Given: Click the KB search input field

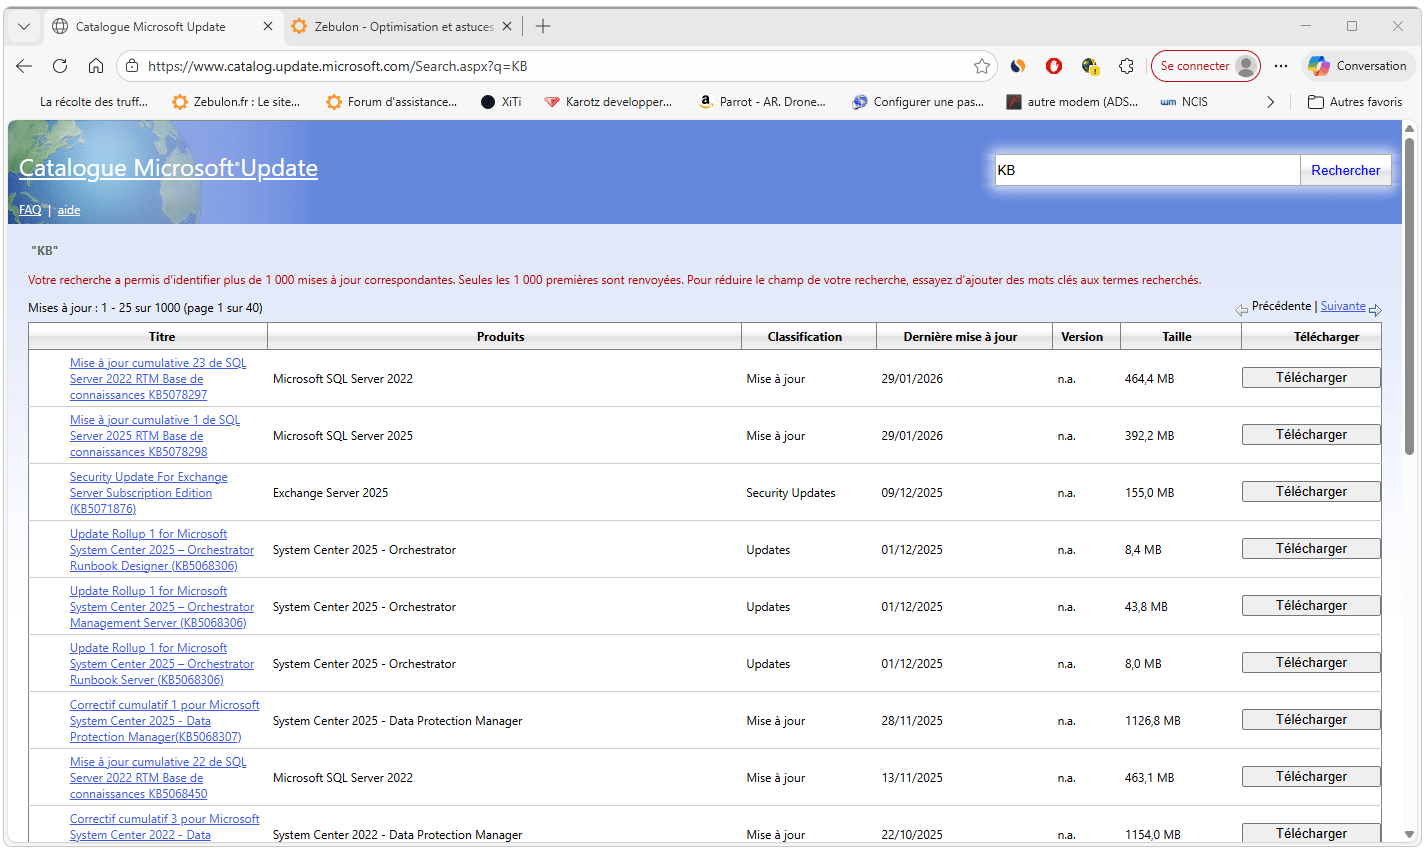Looking at the screenshot, I should pyautogui.click(x=1145, y=170).
